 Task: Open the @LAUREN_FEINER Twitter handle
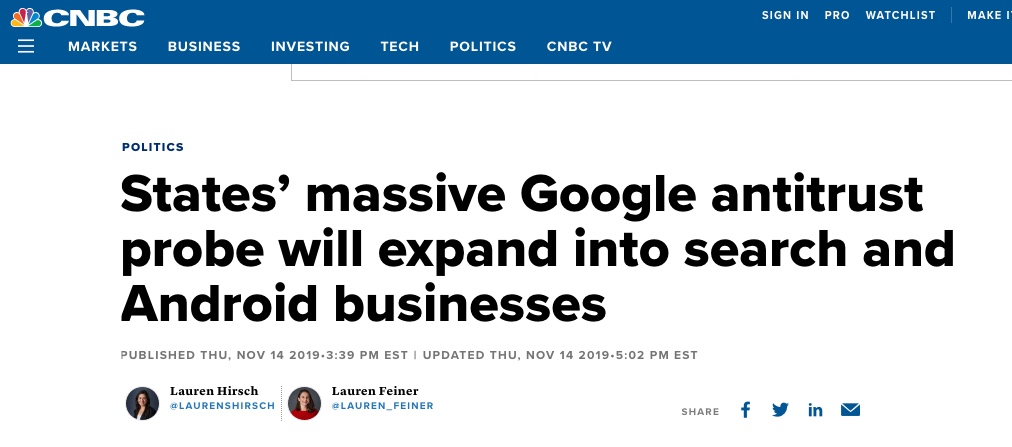tap(383, 406)
